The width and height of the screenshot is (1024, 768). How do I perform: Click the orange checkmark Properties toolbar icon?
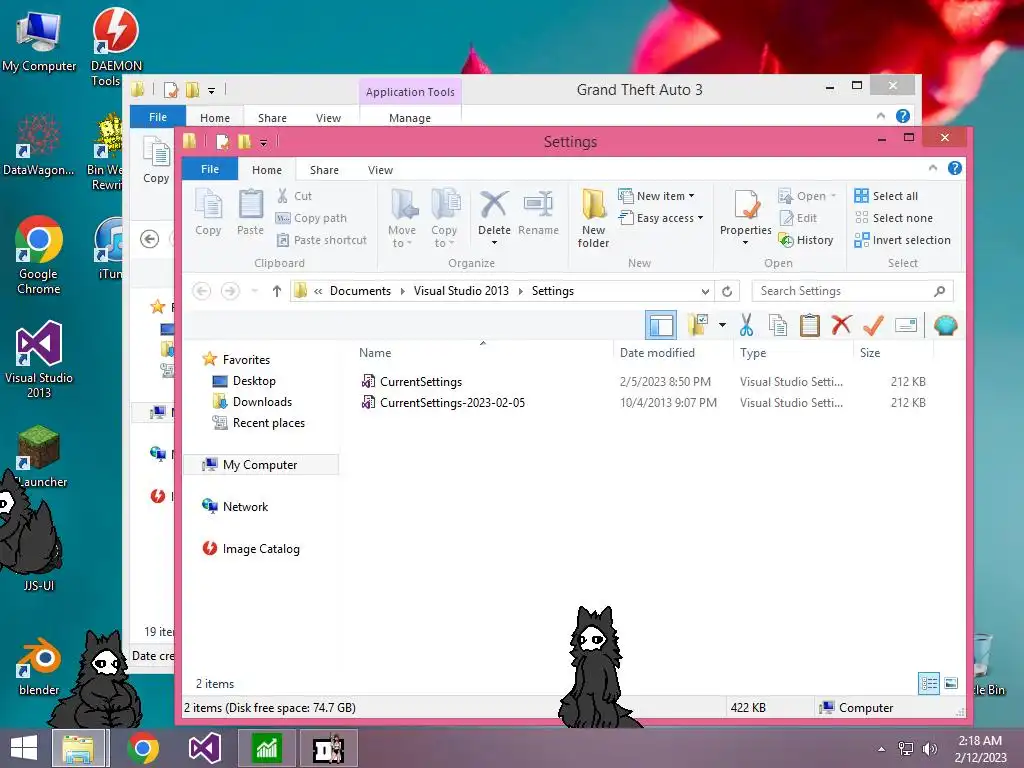(873, 325)
